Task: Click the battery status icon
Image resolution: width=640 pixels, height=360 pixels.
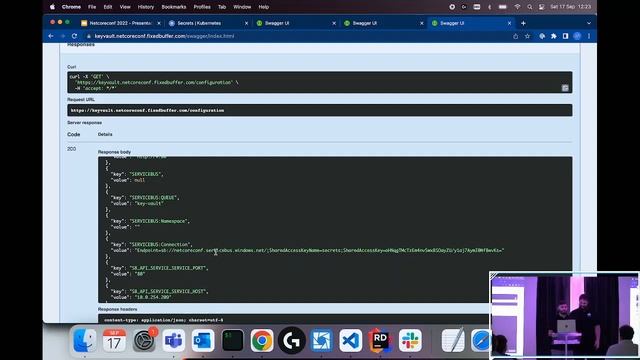Action: [x=503, y=7]
